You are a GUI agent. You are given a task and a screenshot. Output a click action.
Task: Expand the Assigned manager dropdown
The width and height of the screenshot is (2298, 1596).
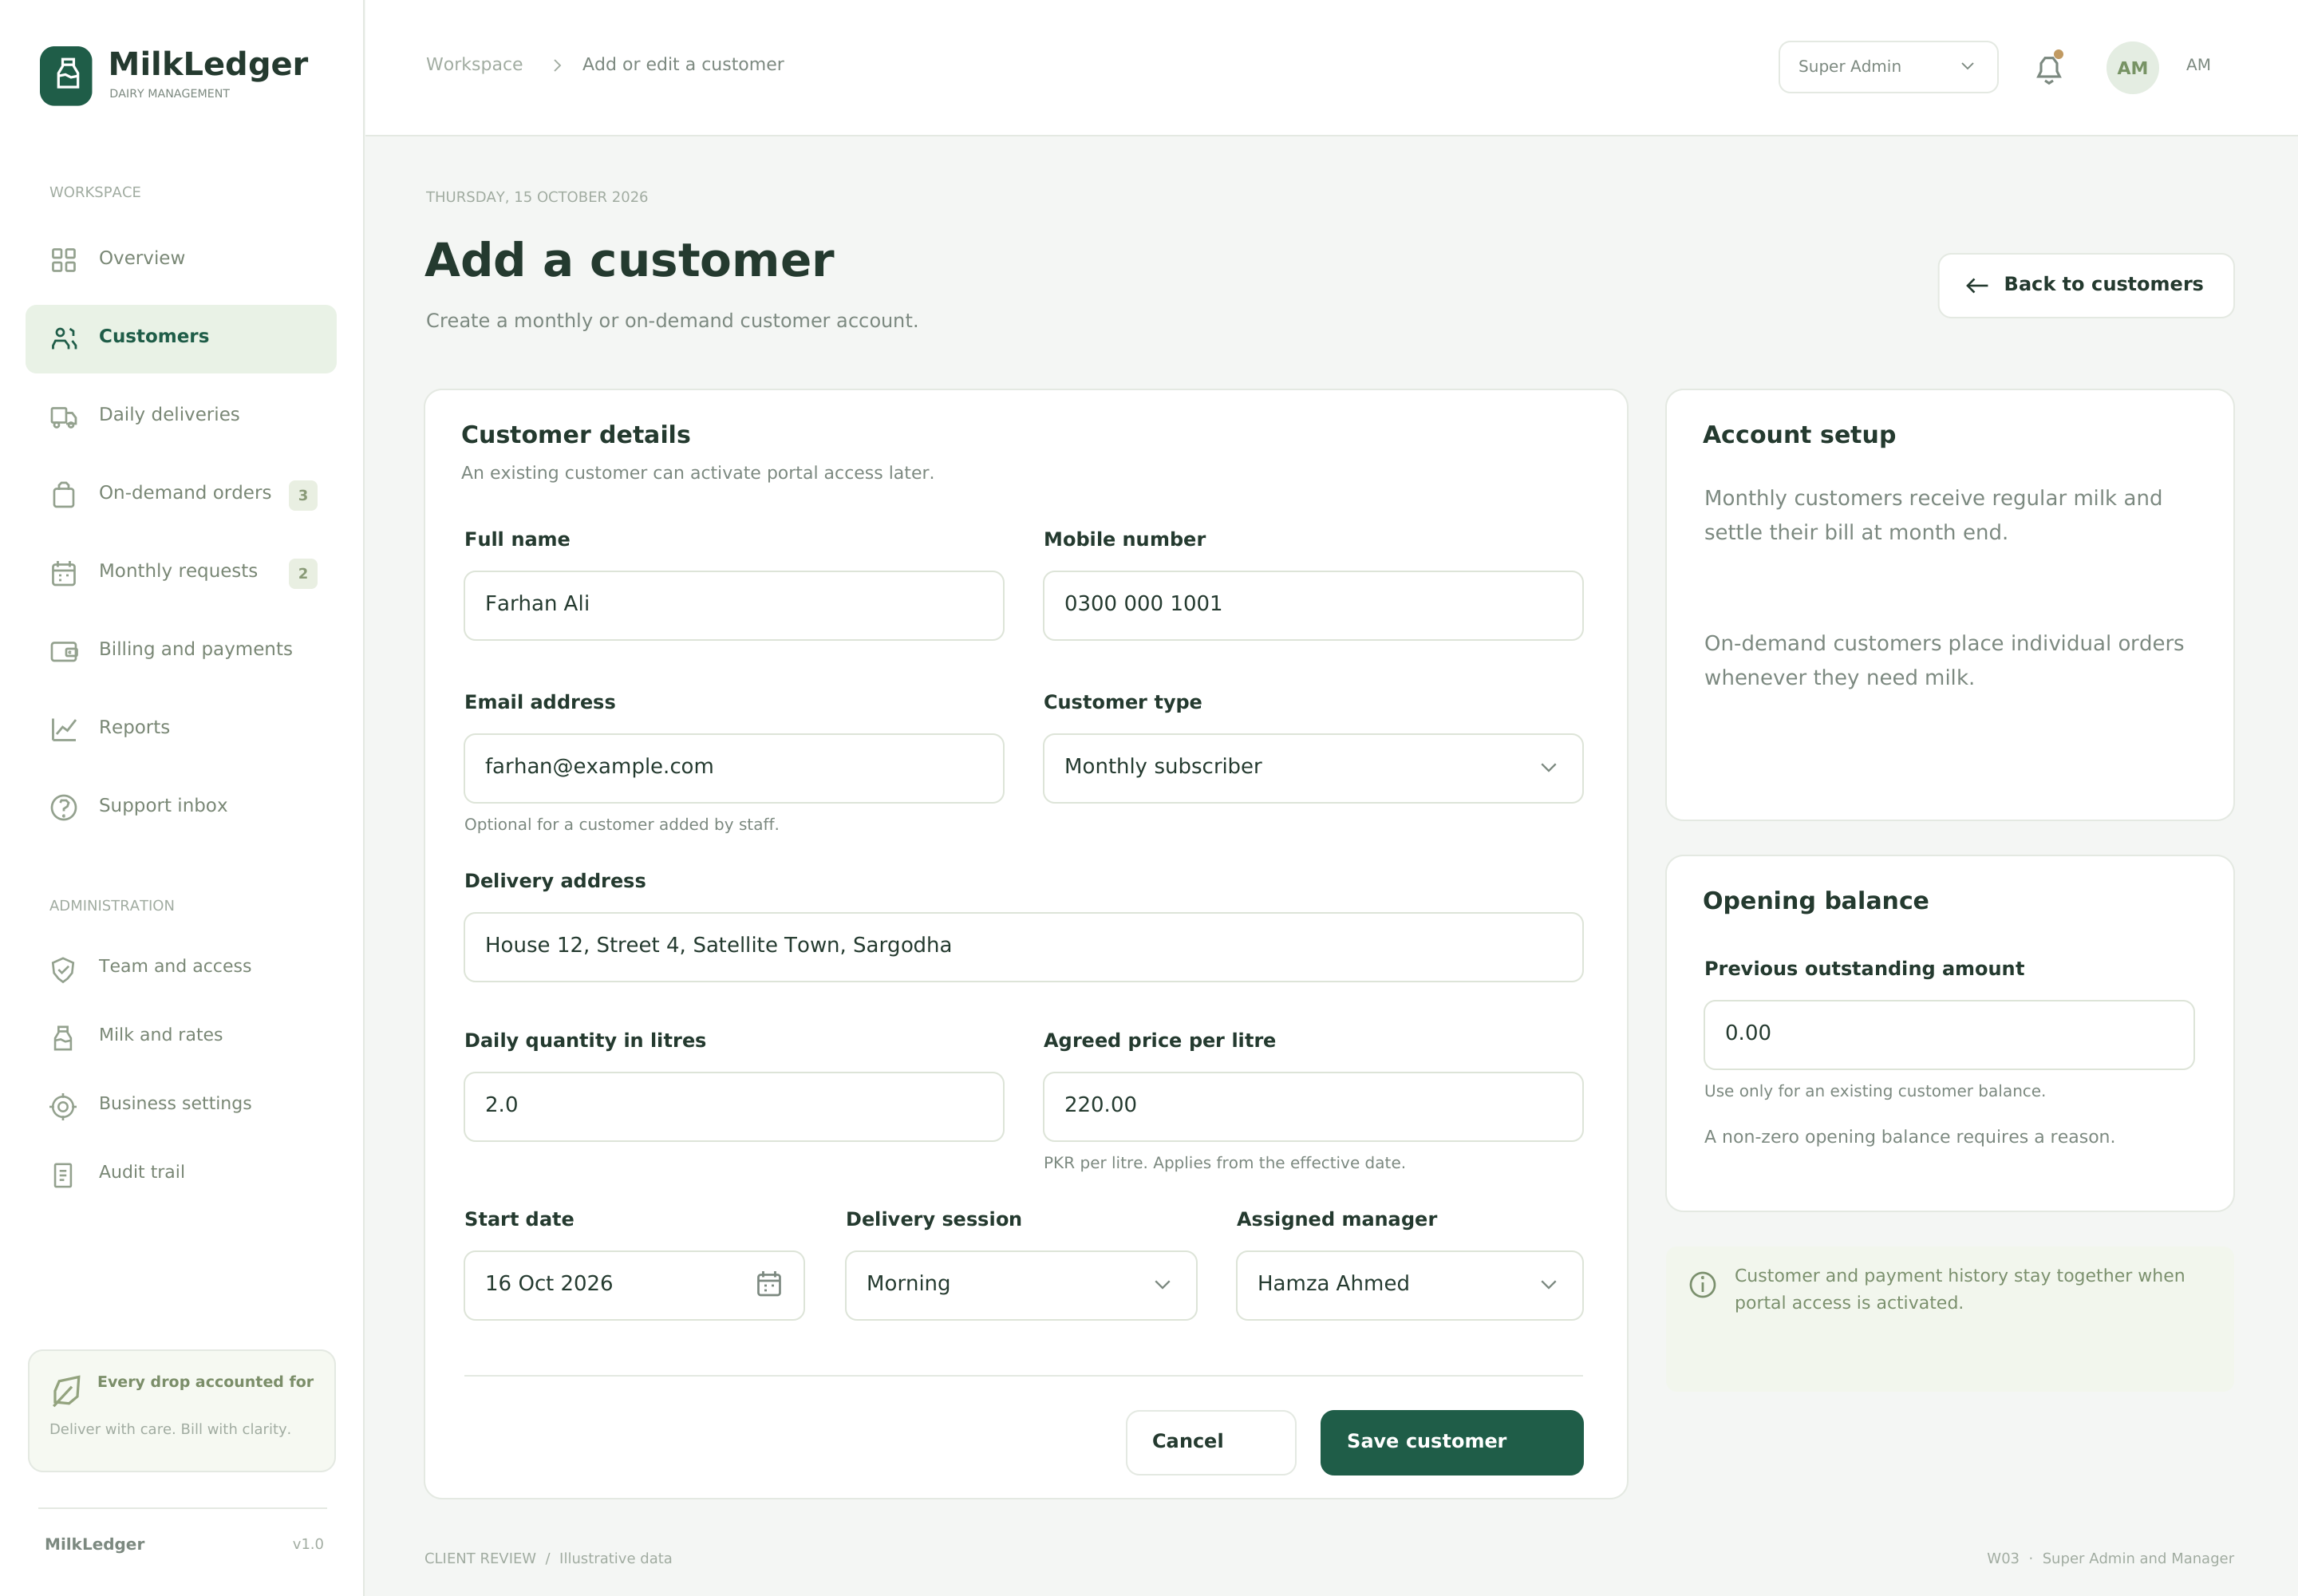pyautogui.click(x=1410, y=1285)
